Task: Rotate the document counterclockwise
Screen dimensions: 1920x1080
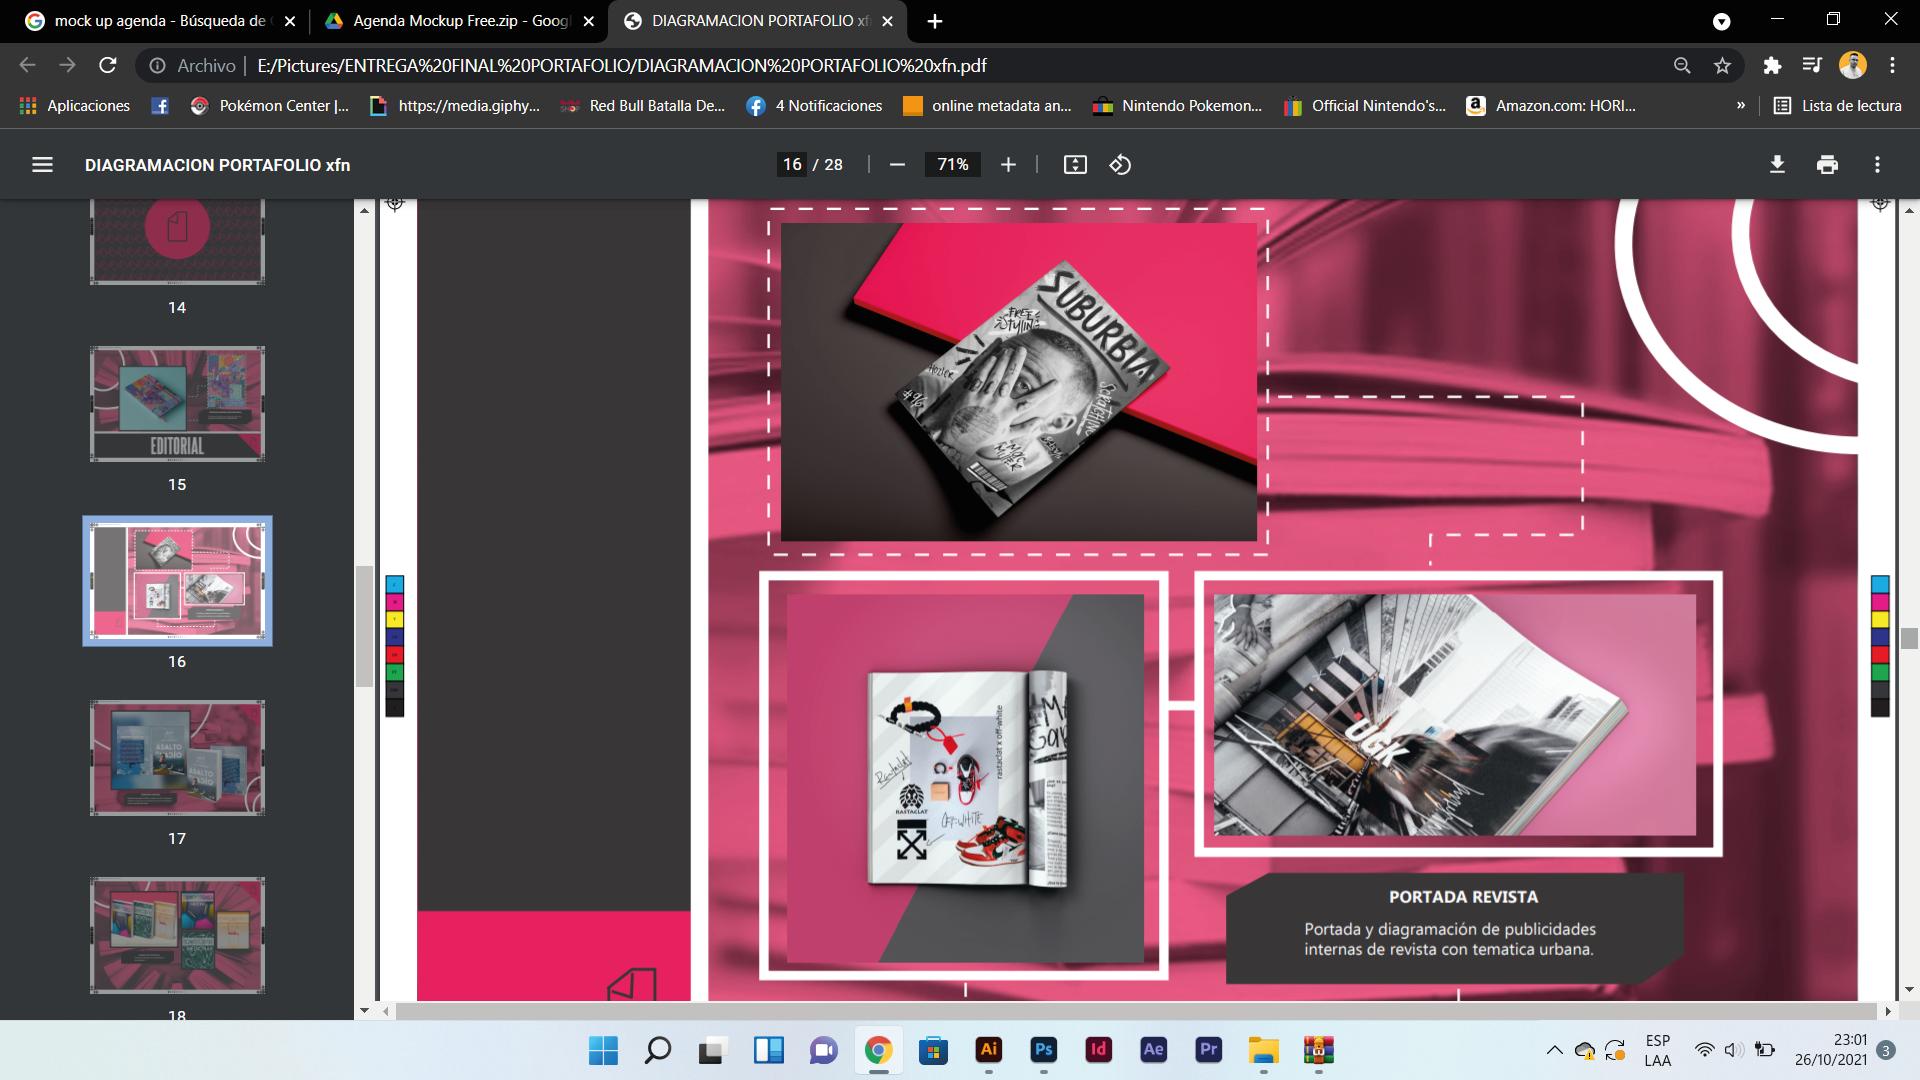Action: 1120,165
